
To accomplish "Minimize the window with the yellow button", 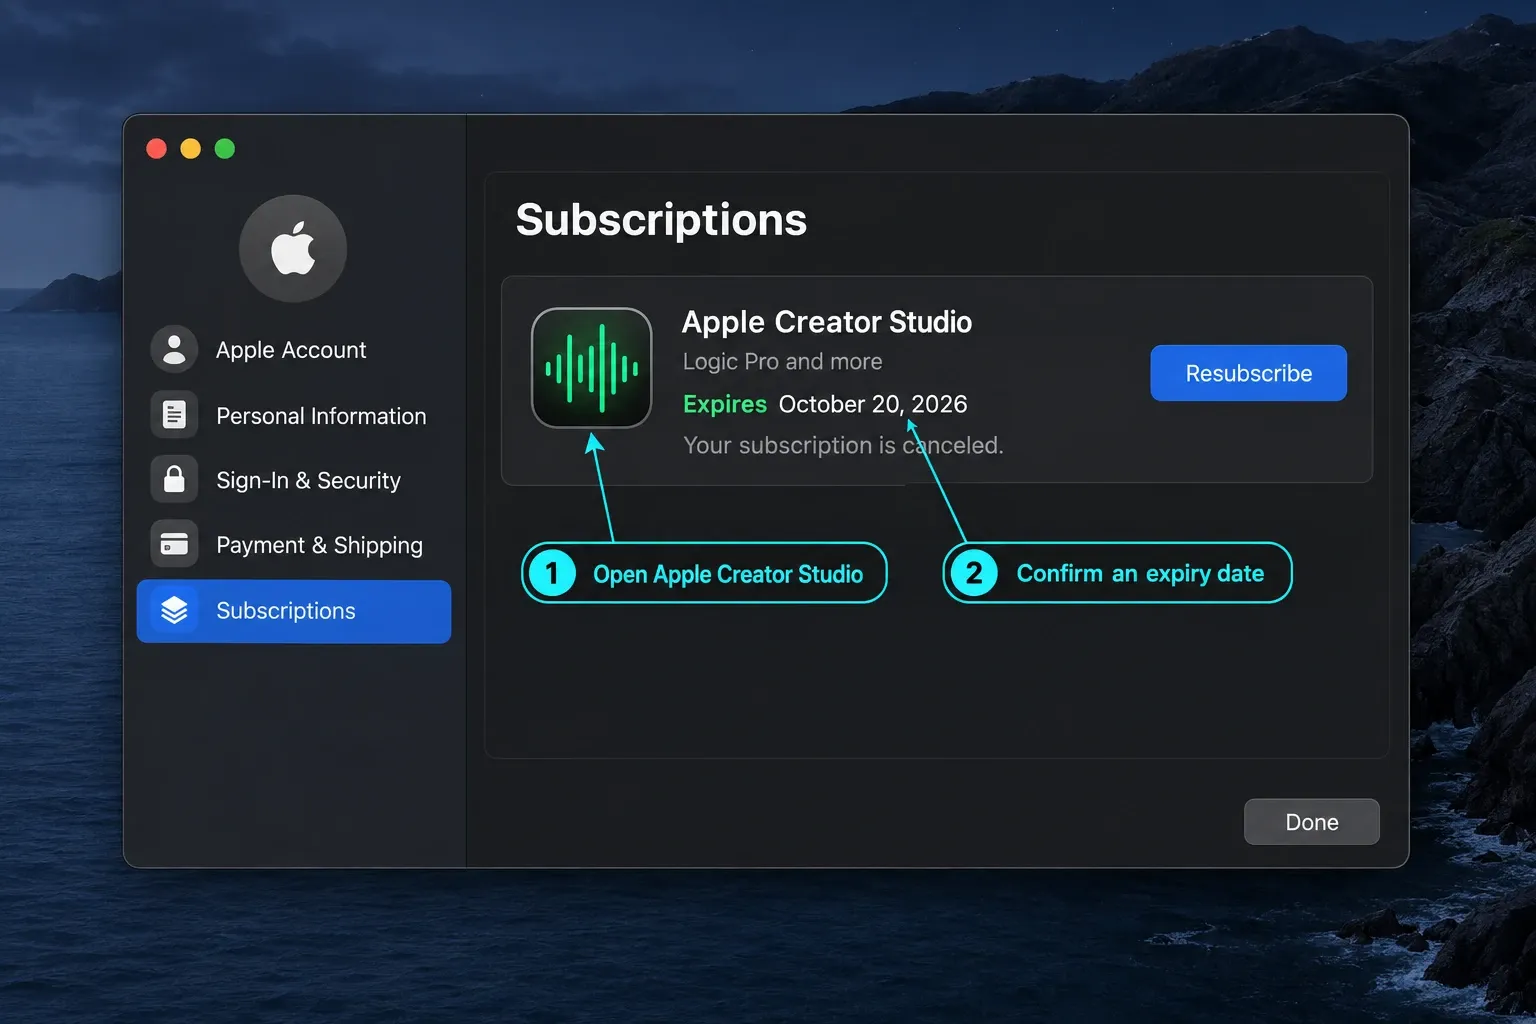I will tap(191, 149).
